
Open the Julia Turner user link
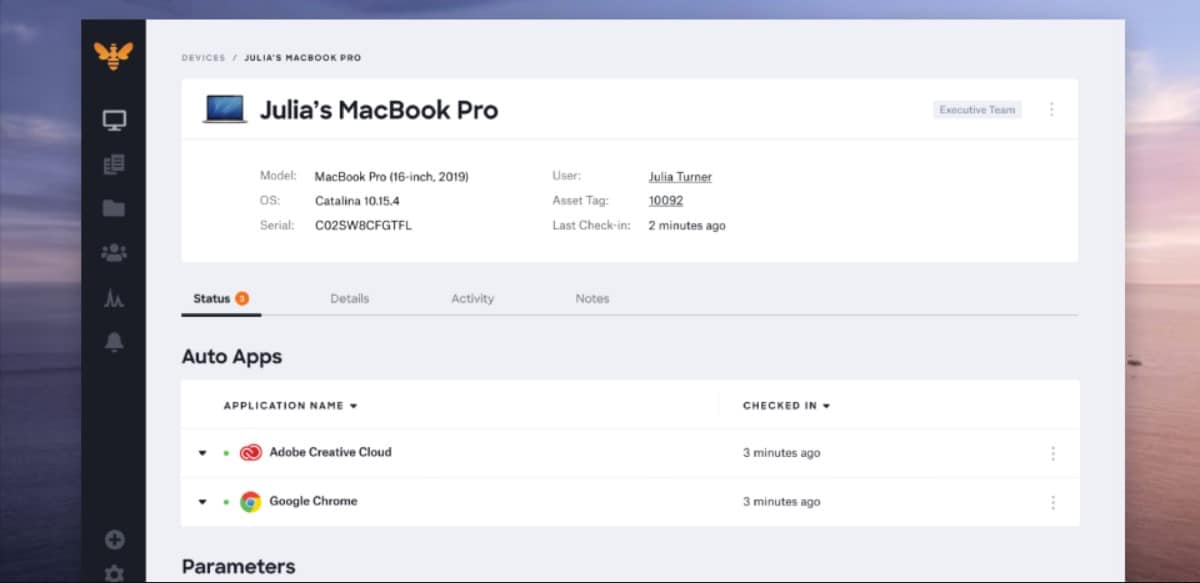point(680,177)
